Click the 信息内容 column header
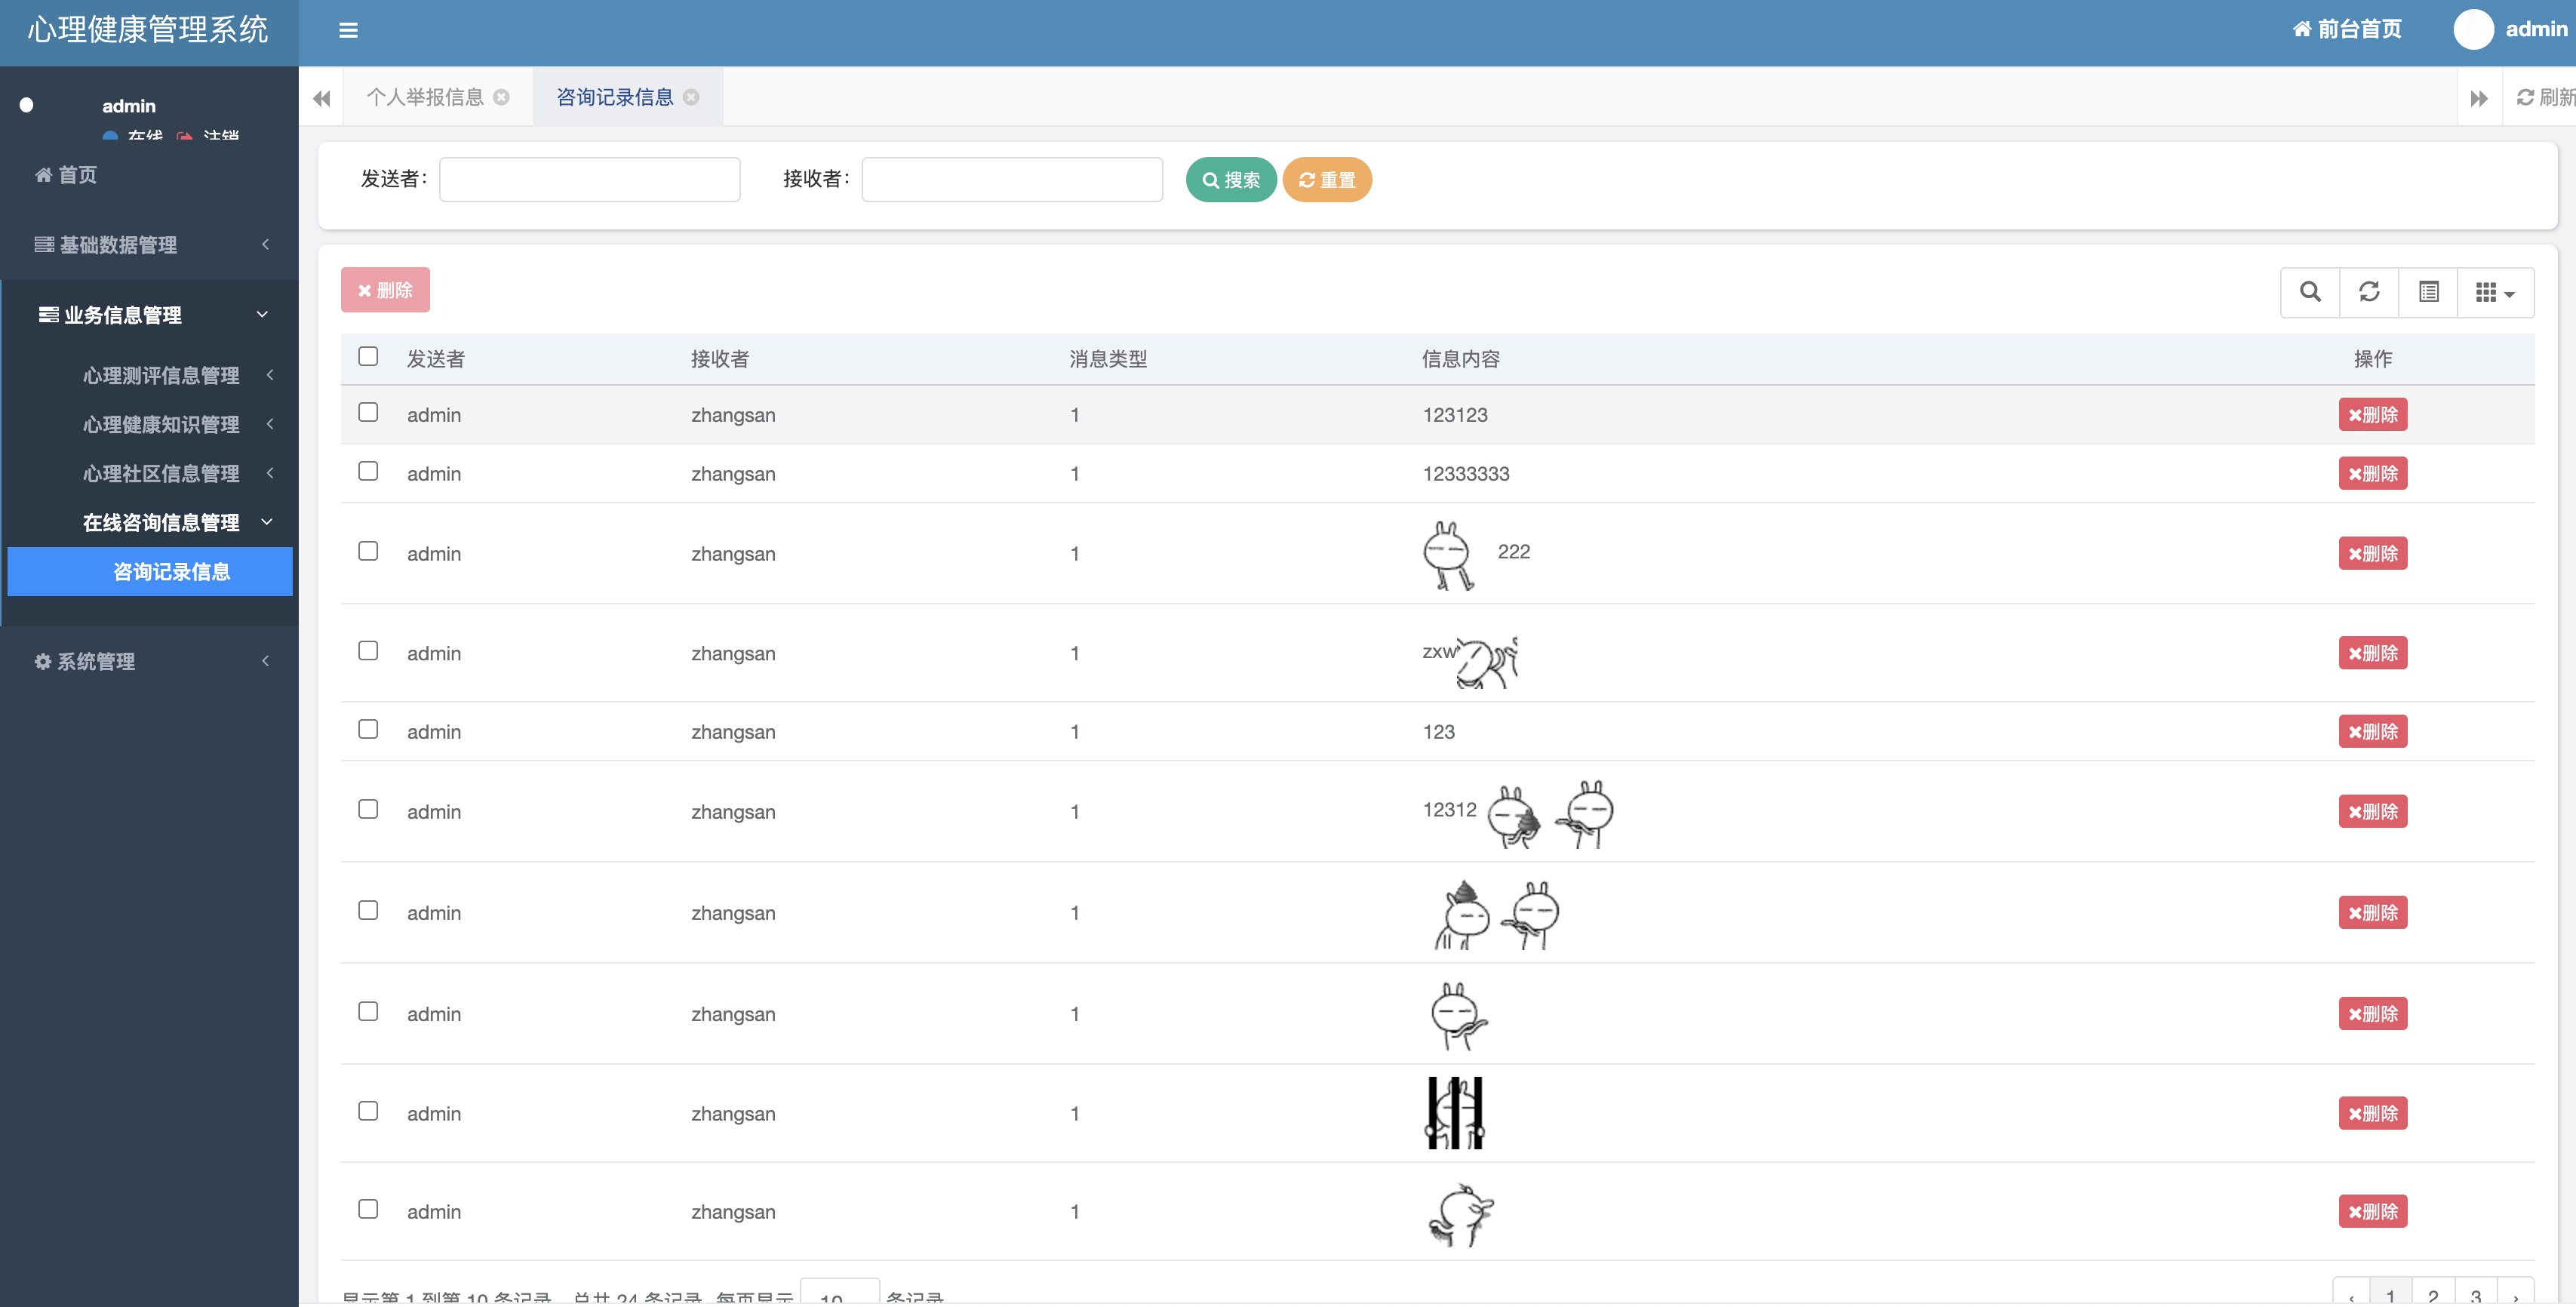The image size is (2576, 1307). (1461, 358)
